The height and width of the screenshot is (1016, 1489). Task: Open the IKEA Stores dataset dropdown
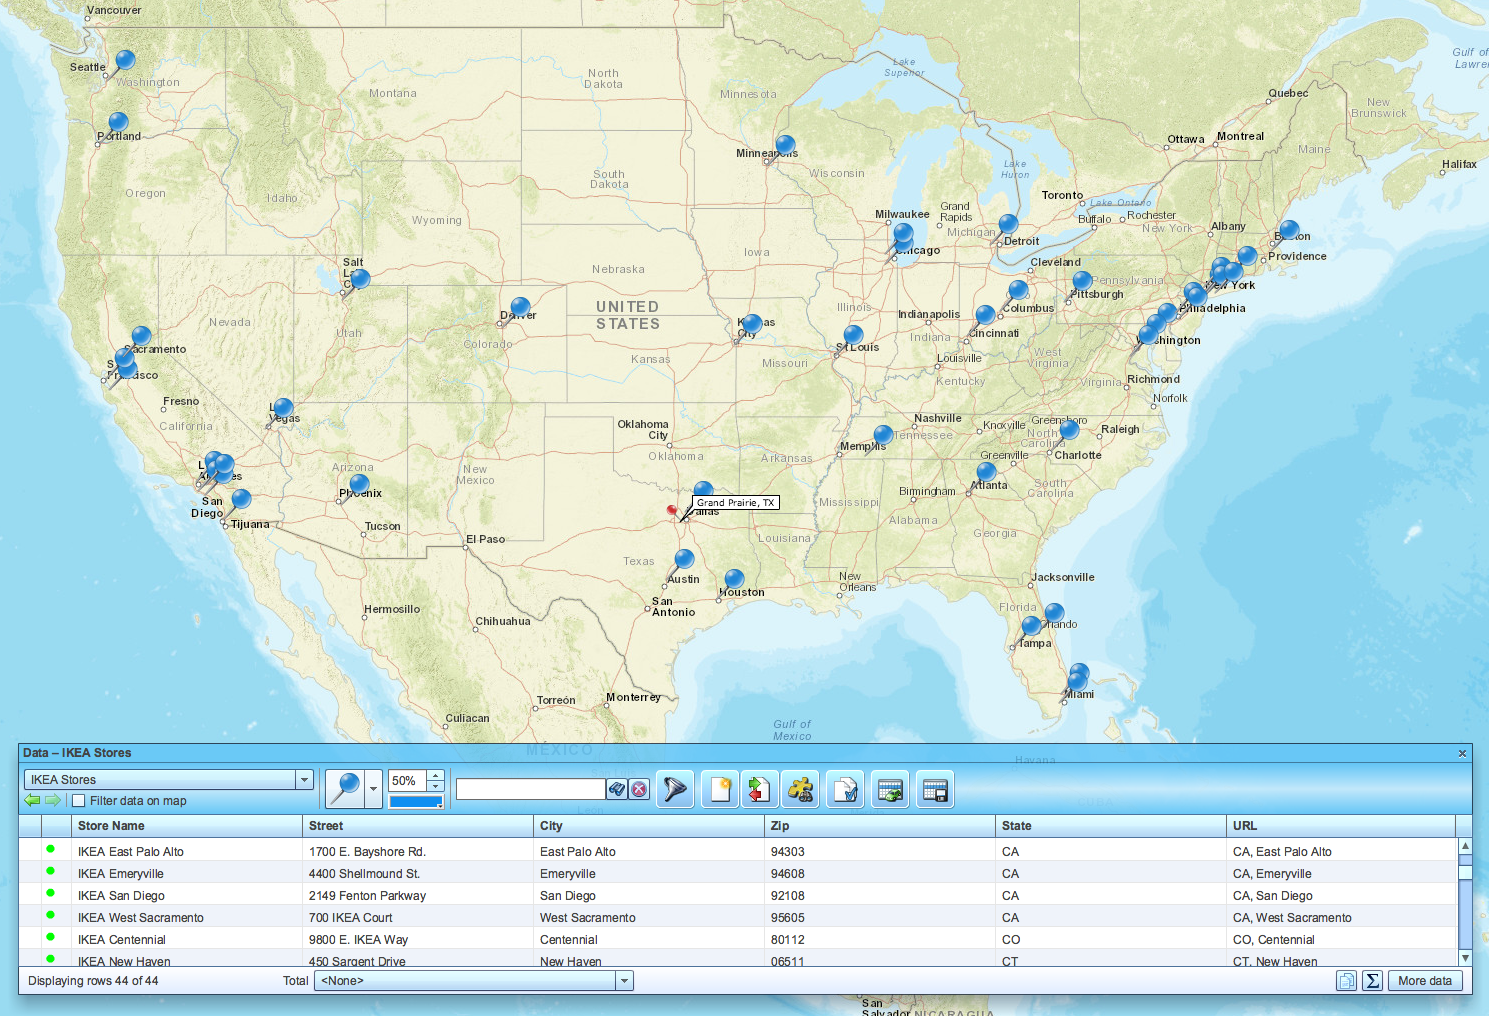[x=304, y=780]
